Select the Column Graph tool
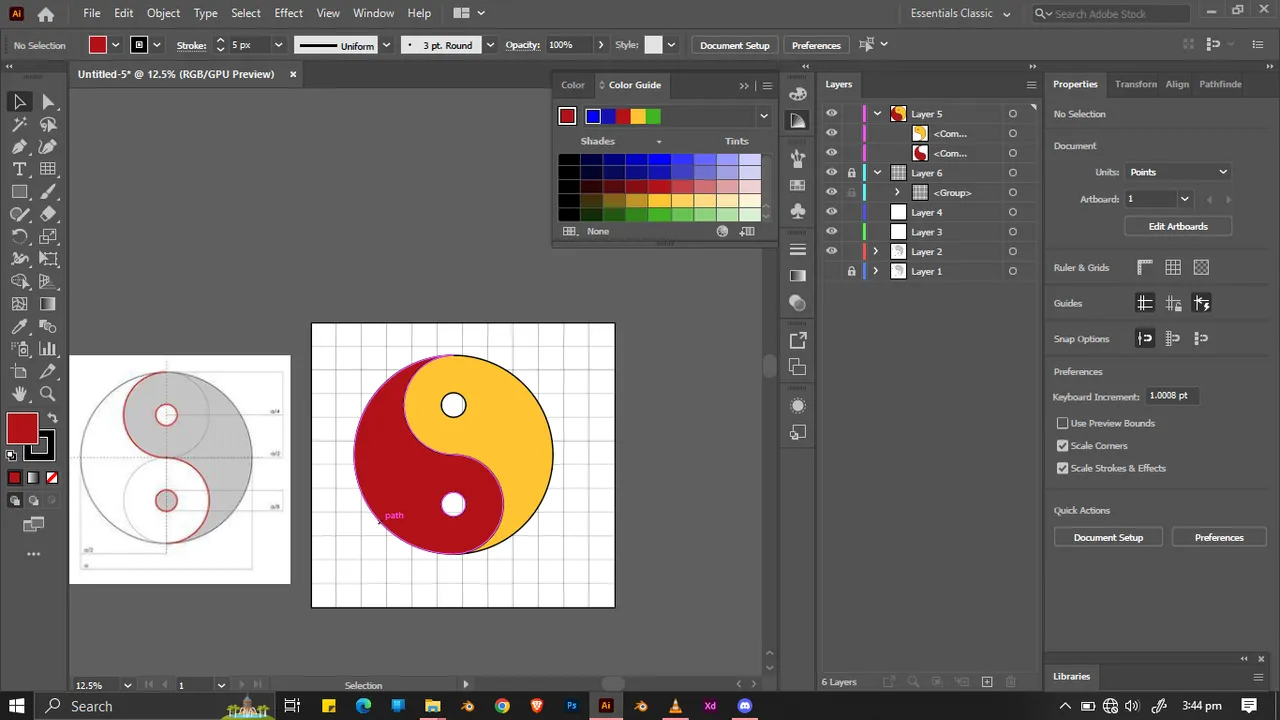Image resolution: width=1280 pixels, height=720 pixels. (48, 349)
